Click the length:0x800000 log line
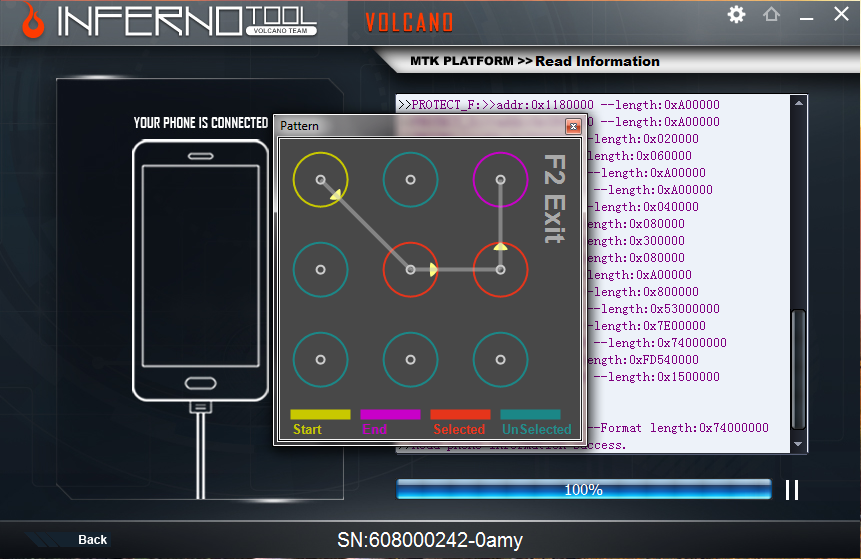861x559 pixels. pyautogui.click(x=643, y=292)
